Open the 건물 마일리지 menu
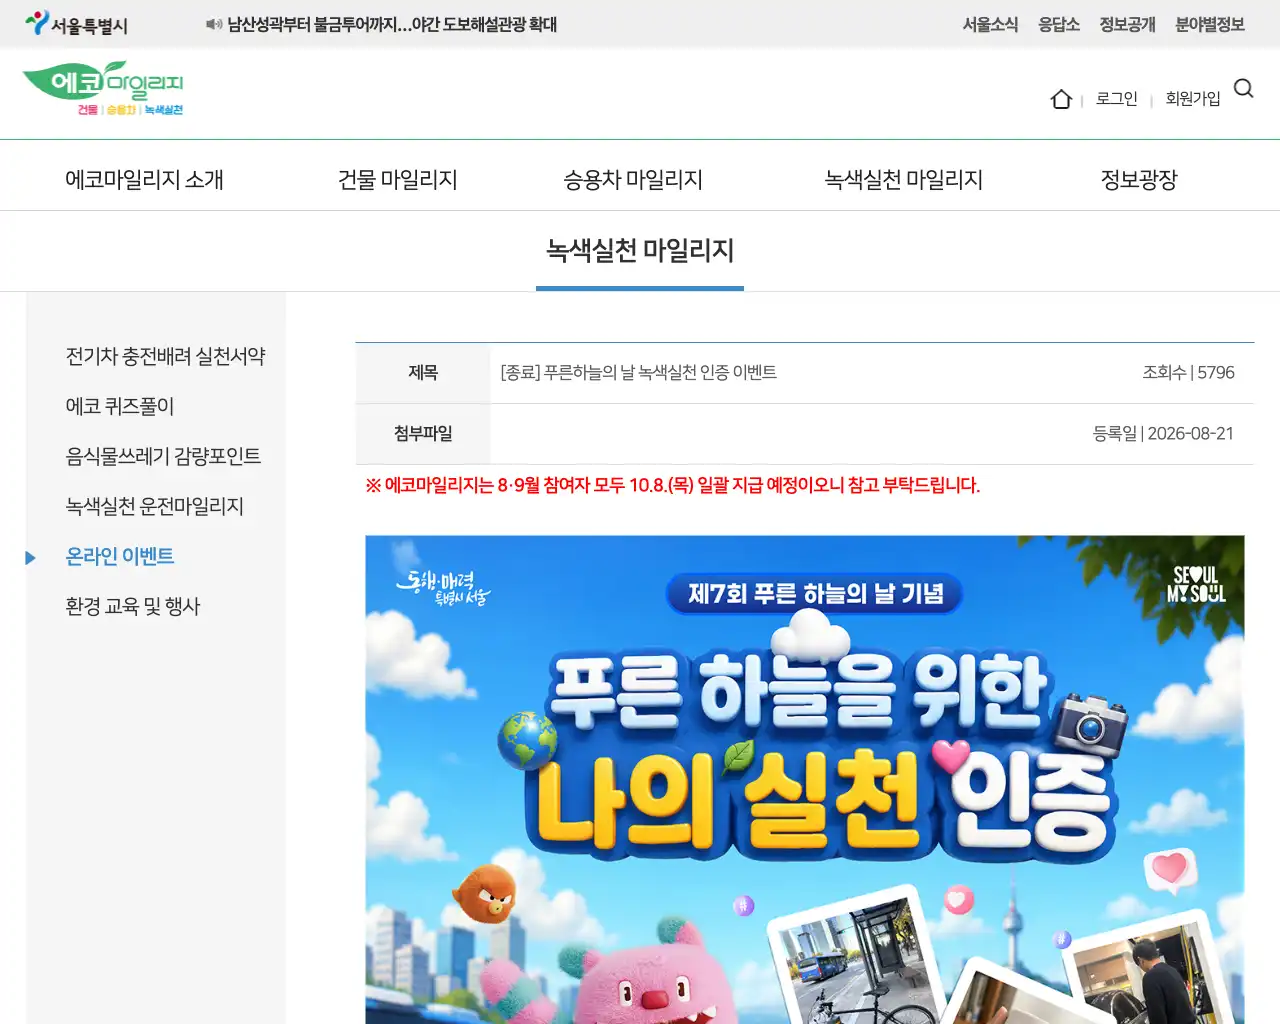Viewport: 1280px width, 1024px height. (398, 180)
